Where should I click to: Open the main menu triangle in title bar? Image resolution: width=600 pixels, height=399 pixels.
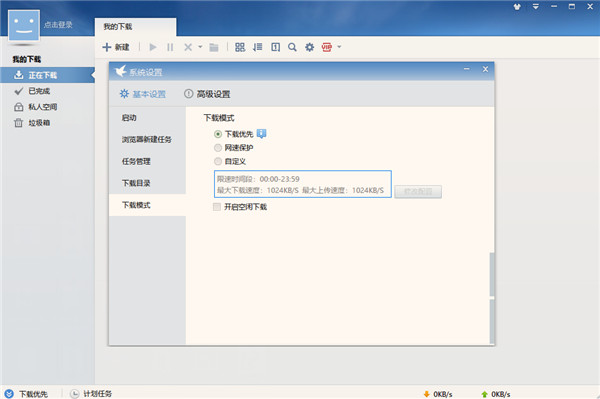[536, 7]
